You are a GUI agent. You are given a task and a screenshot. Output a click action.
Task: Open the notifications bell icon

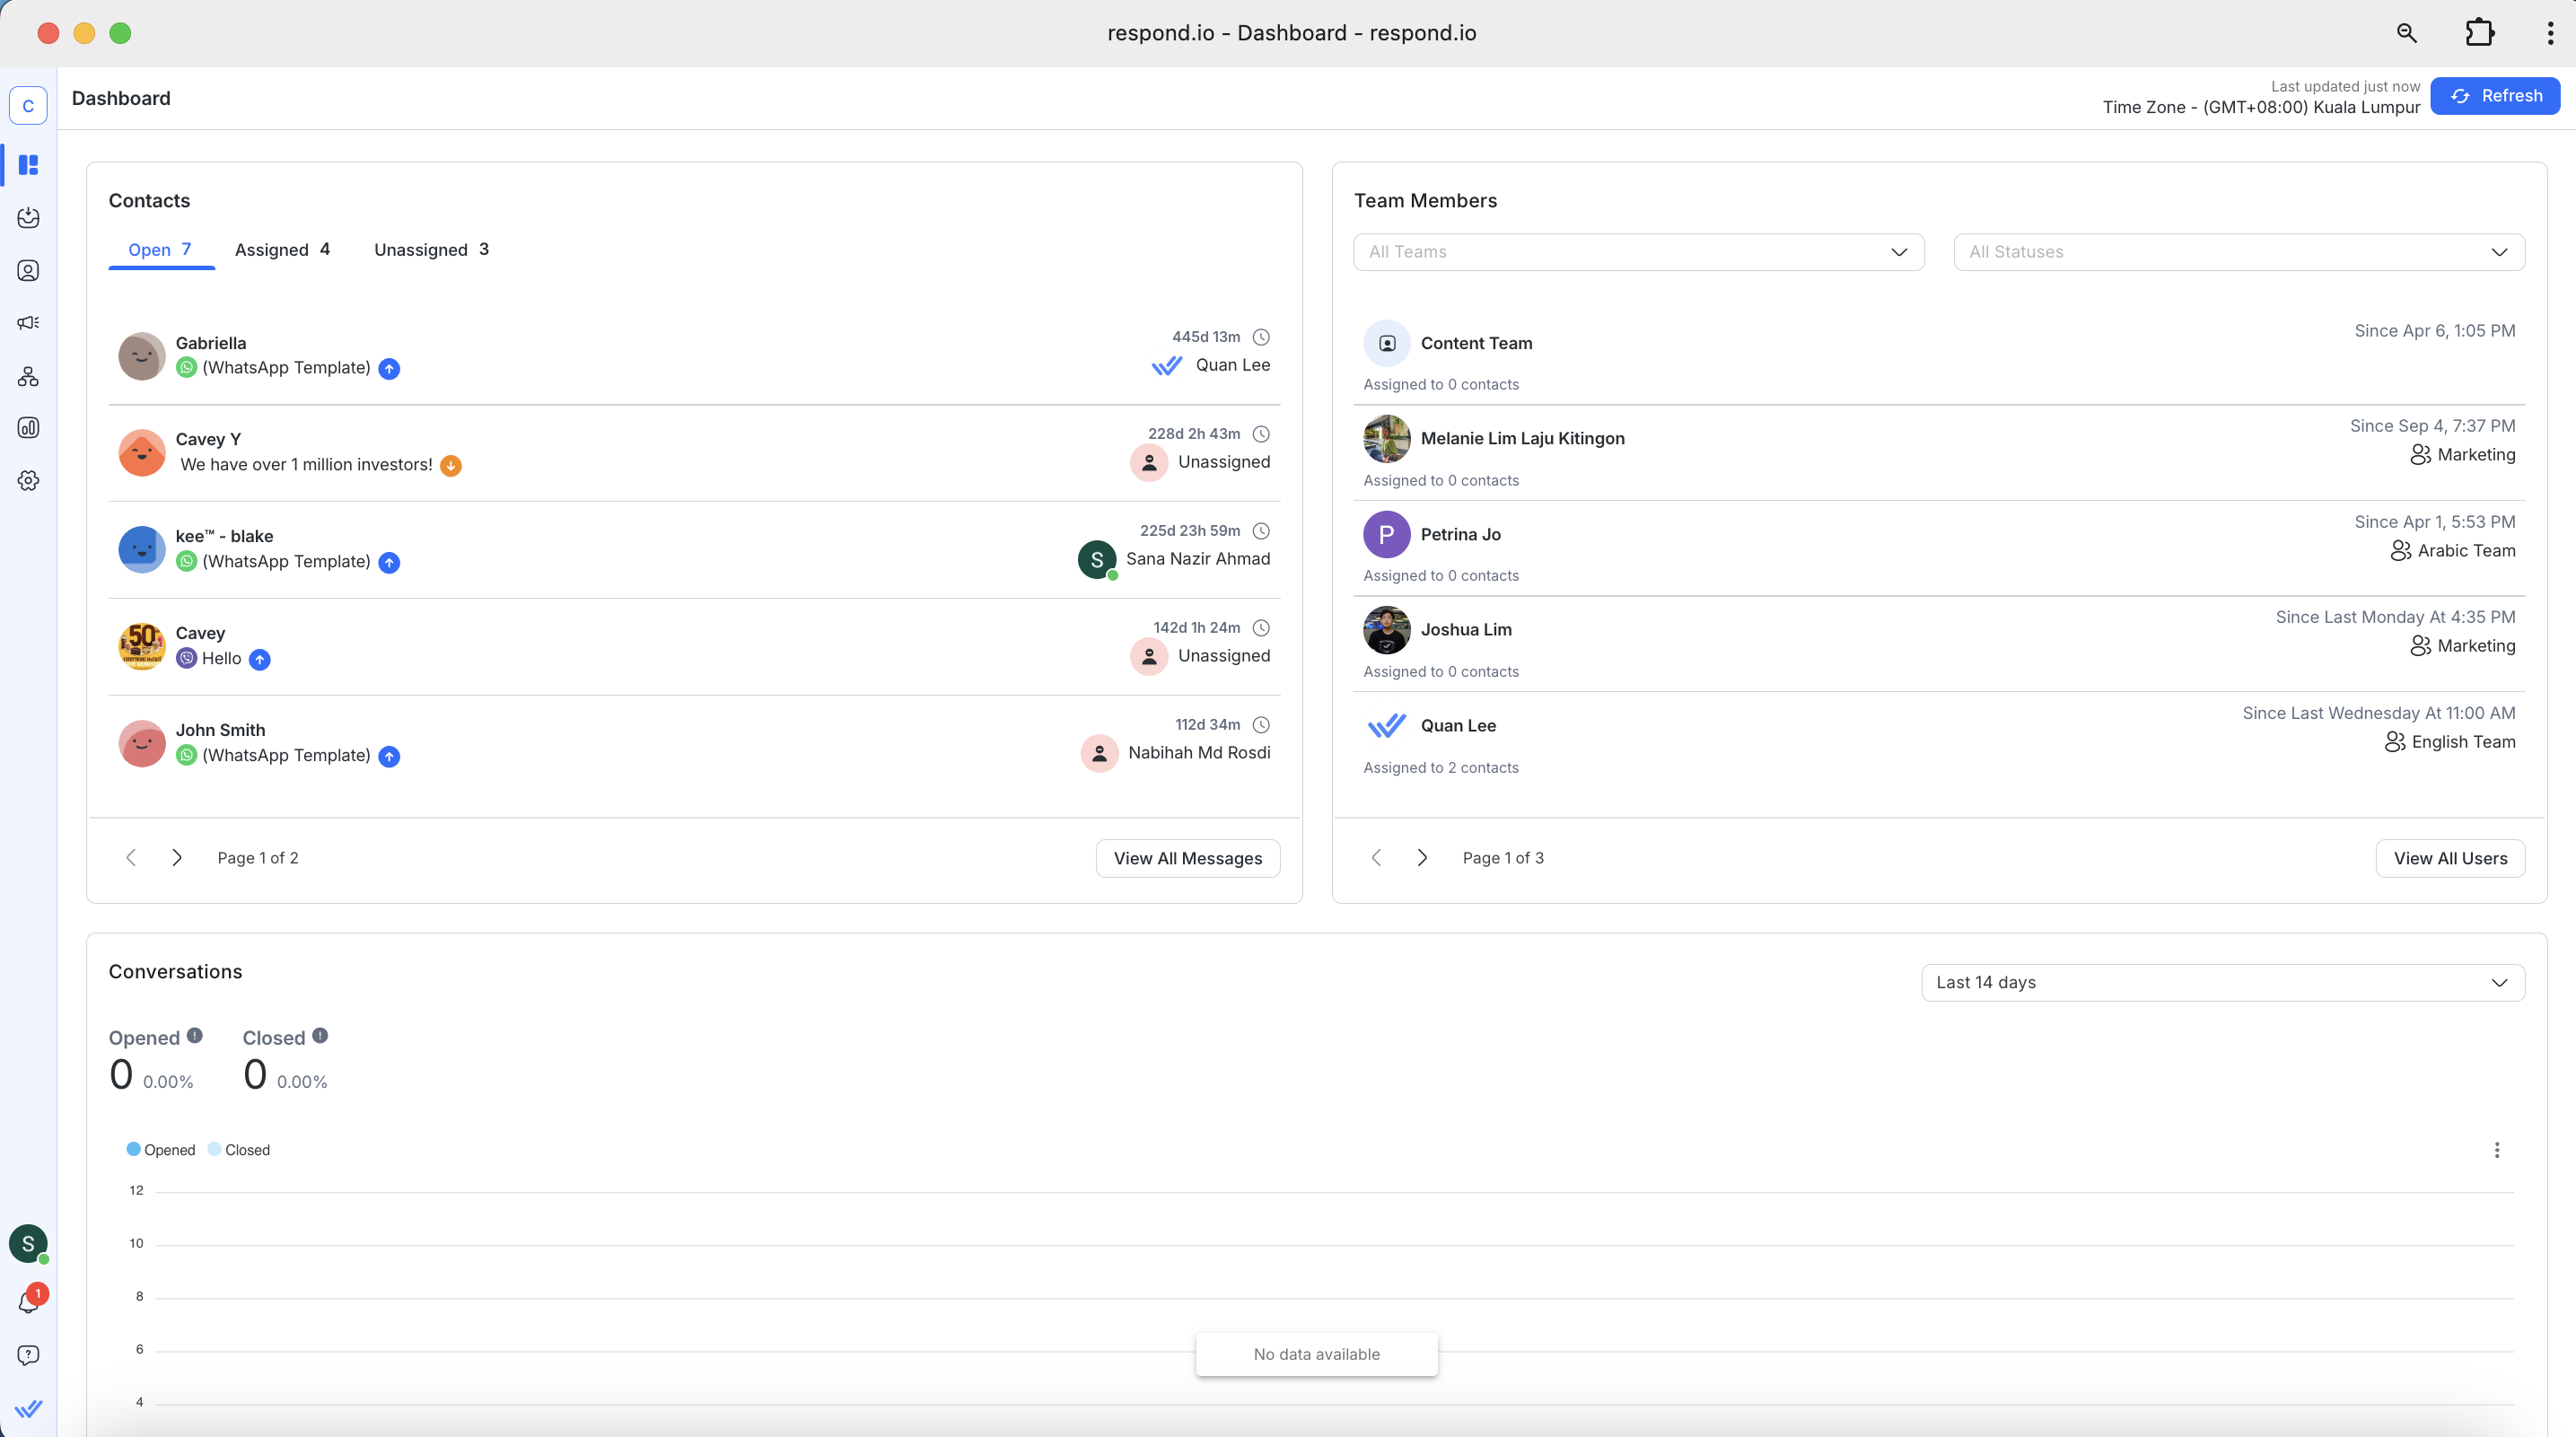click(28, 1301)
